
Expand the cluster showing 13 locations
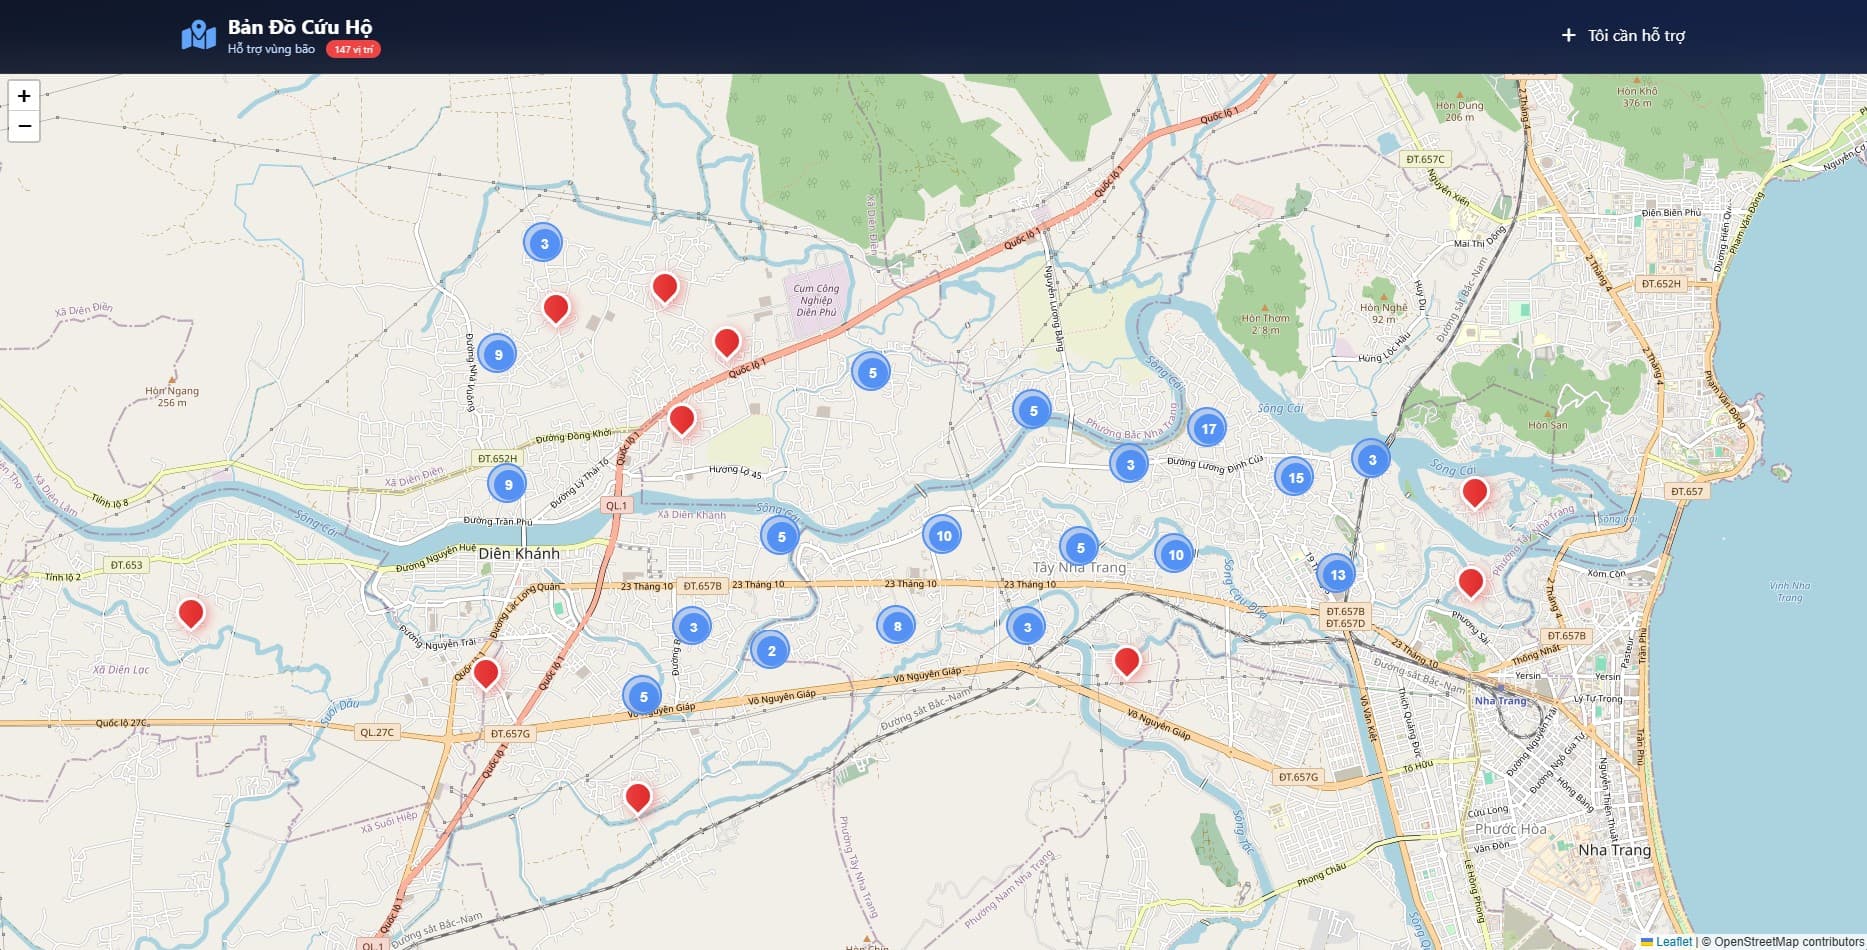(1338, 574)
